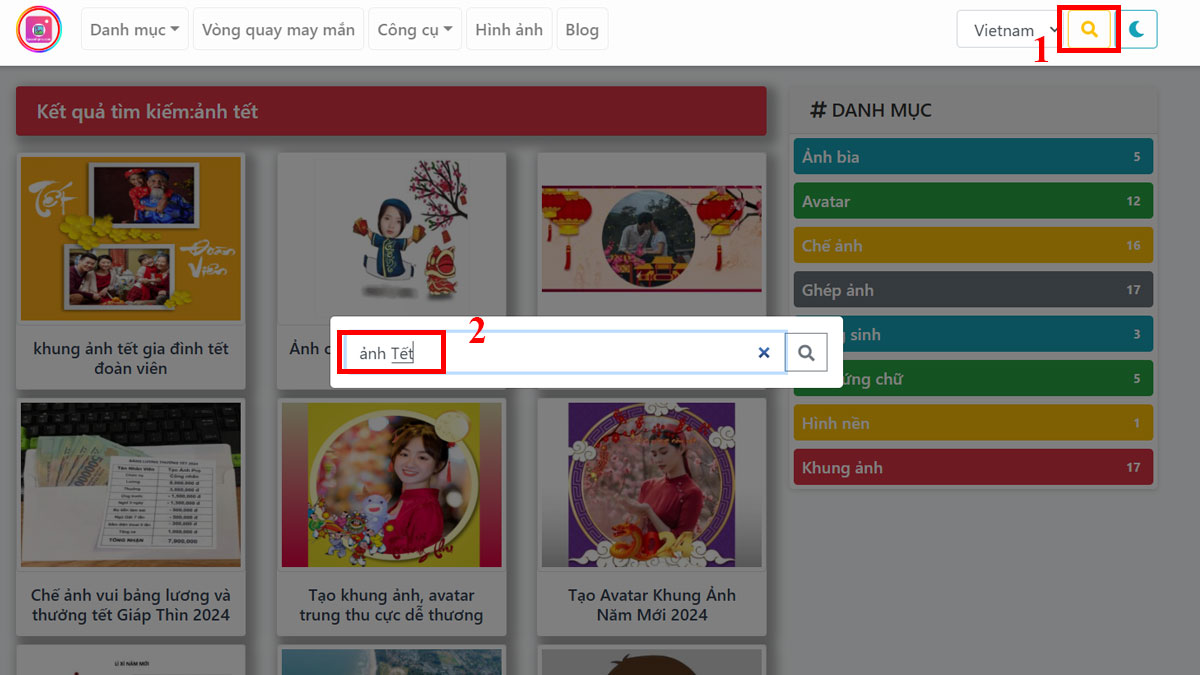Go to Vòng quay may mắn
Screen dimensions: 1200x675
click(x=278, y=29)
